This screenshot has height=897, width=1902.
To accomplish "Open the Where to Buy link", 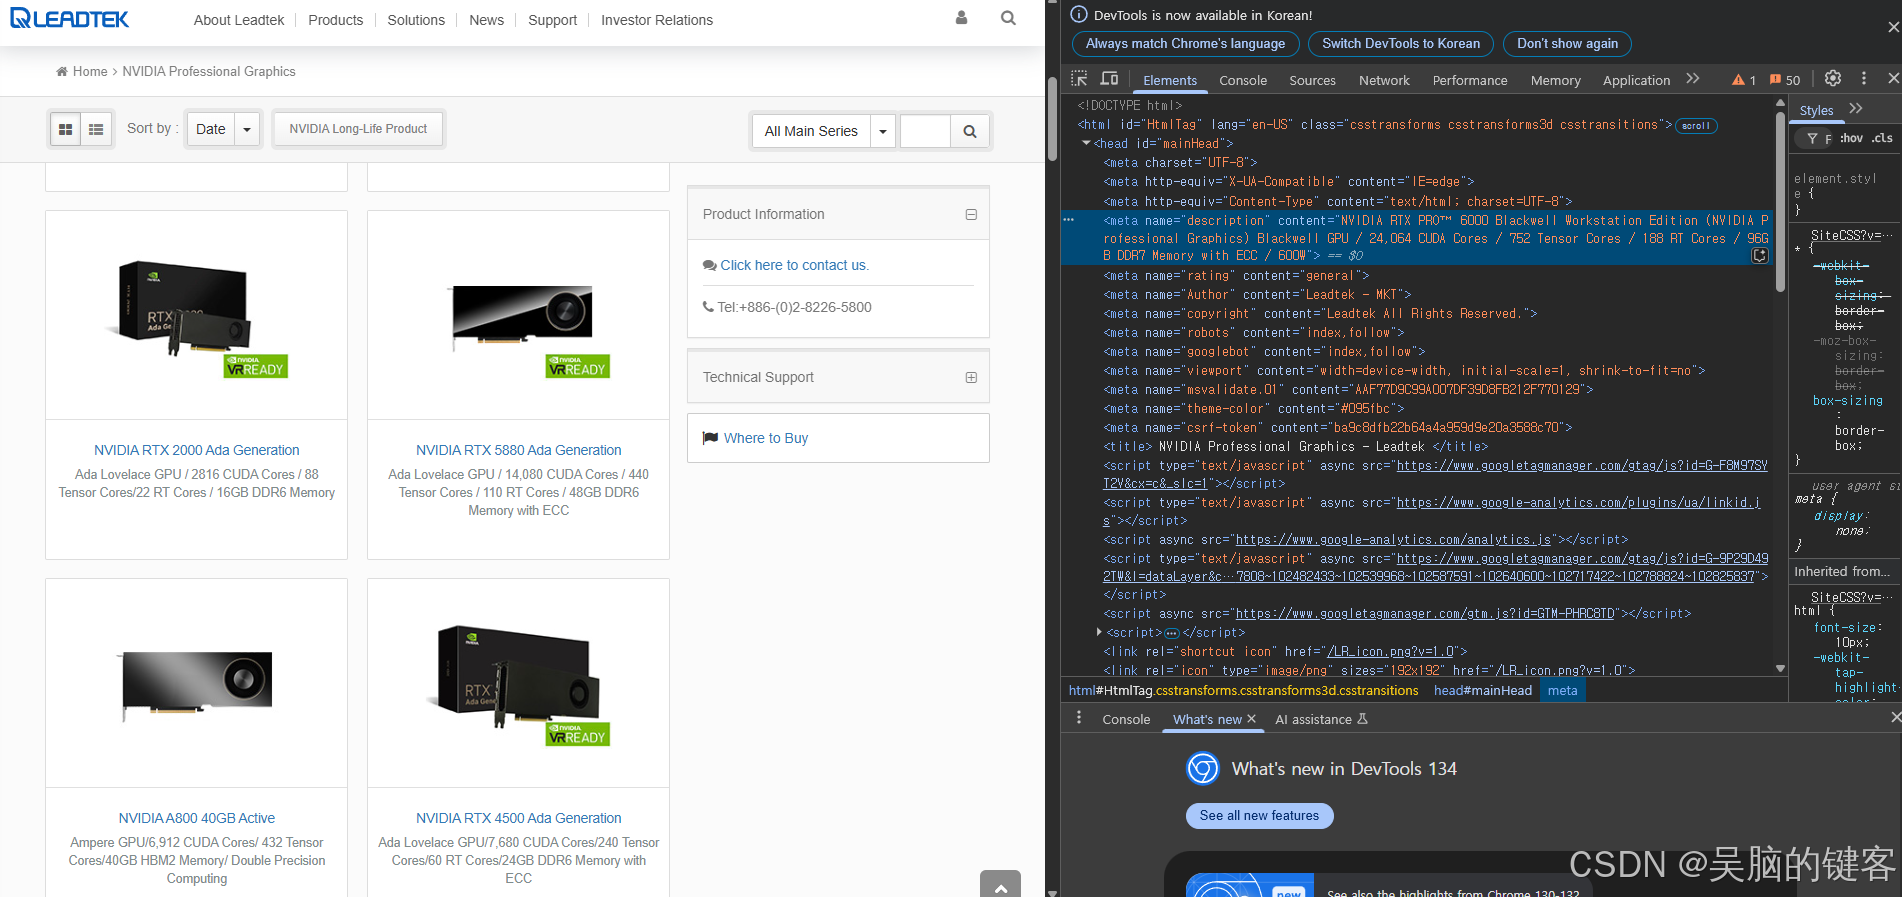I will click(766, 438).
